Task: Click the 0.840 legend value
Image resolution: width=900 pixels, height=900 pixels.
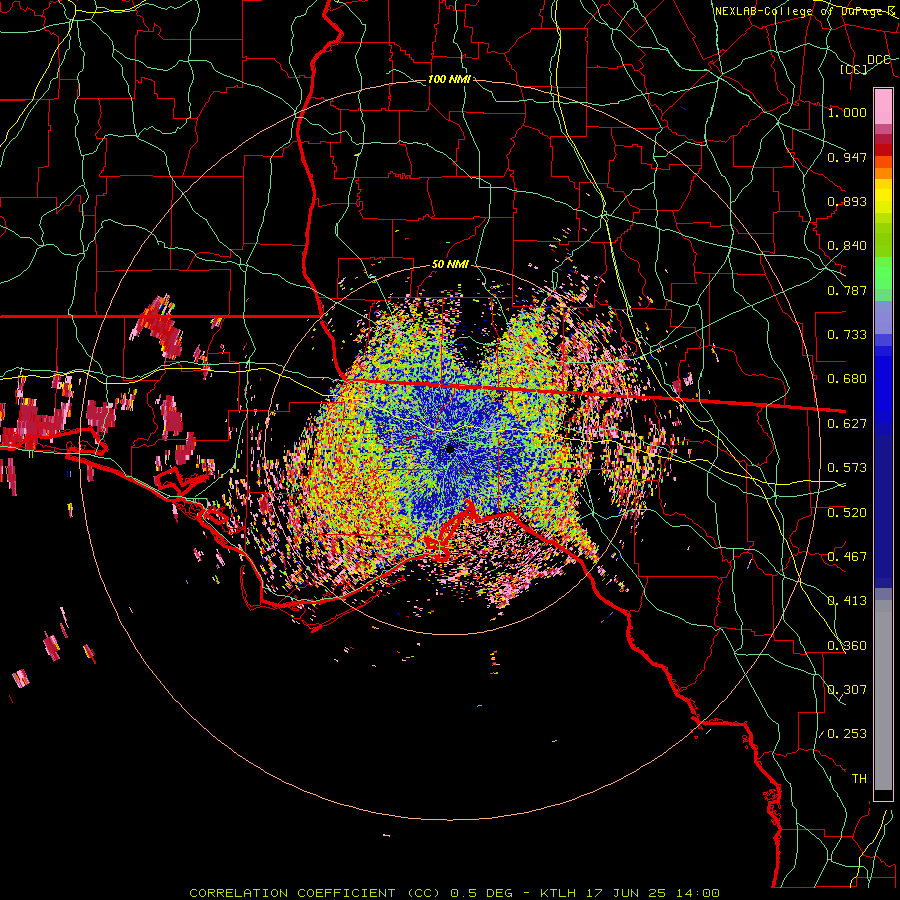Action: pyautogui.click(x=847, y=246)
